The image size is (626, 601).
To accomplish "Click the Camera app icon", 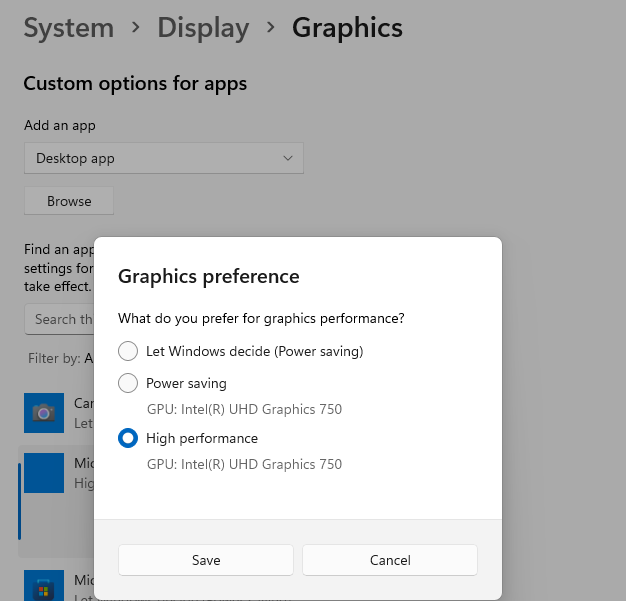I will [44, 413].
